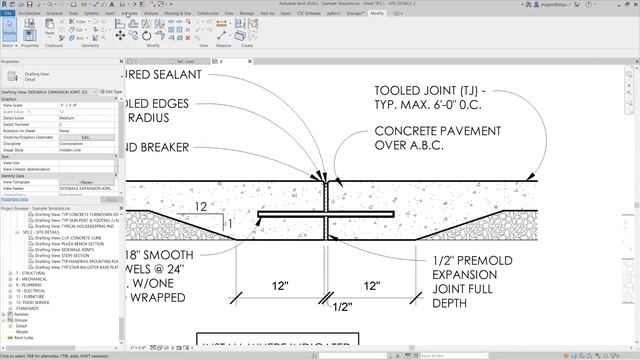
Task: Open the File tab
Action: coord(7,13)
